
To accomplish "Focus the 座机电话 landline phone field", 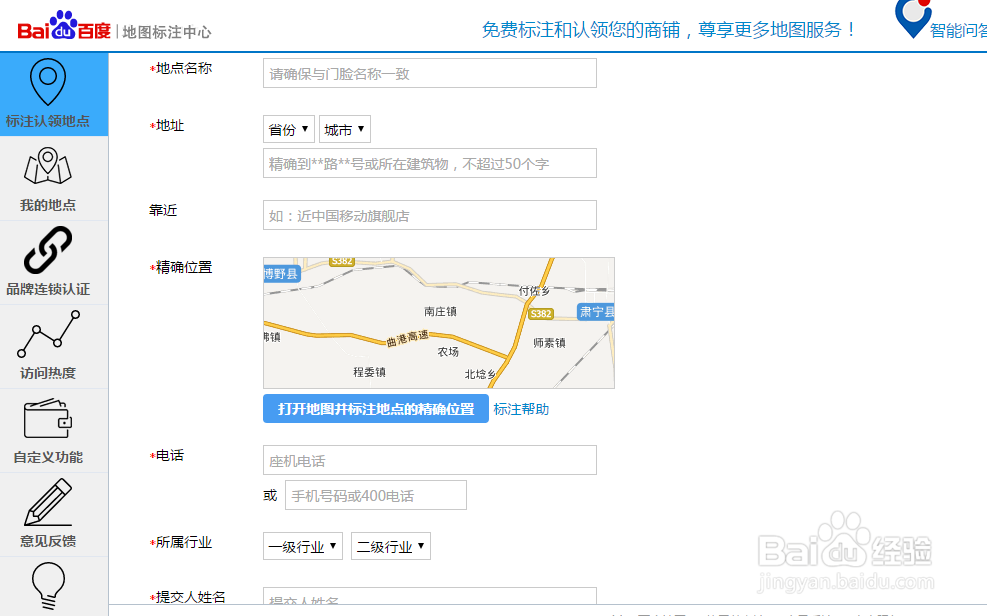I will (x=430, y=459).
